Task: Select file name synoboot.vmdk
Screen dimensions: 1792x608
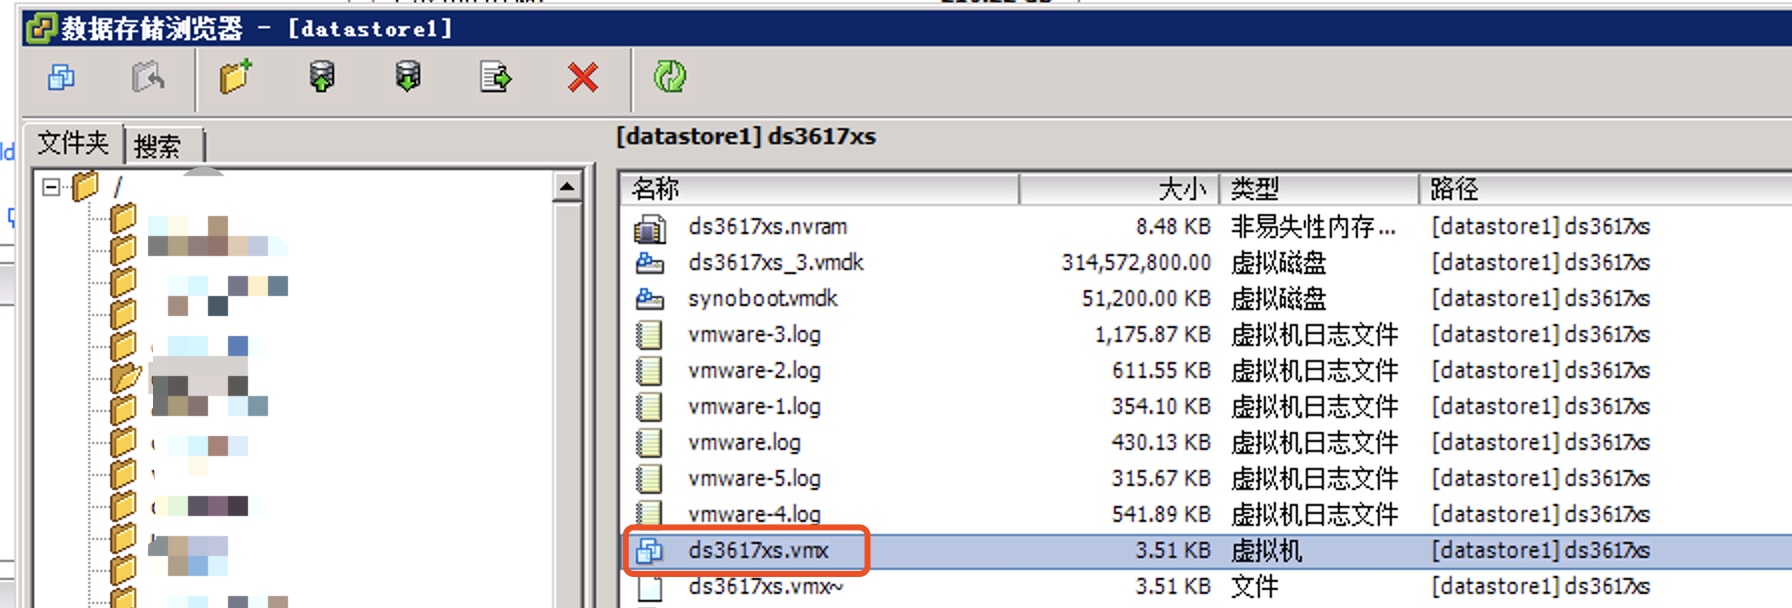Action: click(763, 299)
